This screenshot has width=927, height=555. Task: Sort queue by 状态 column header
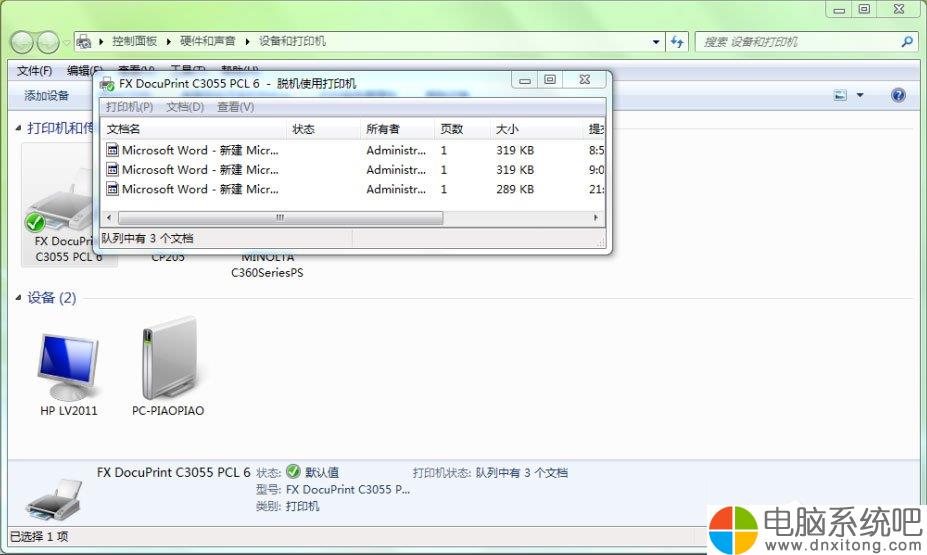point(323,129)
